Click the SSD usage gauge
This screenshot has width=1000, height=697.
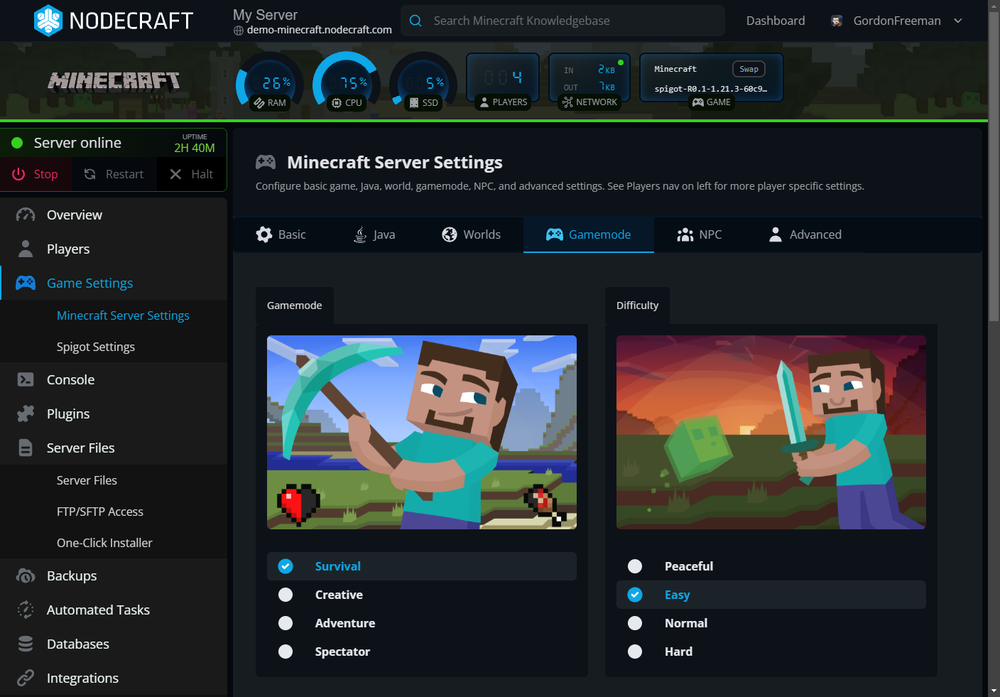pos(424,83)
